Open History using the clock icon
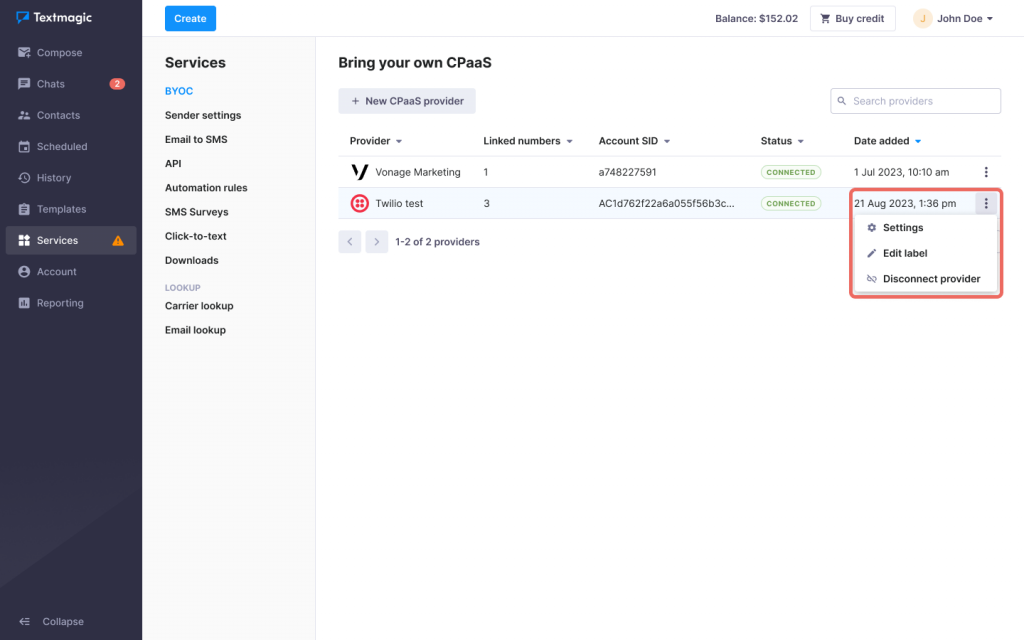Screen dimensions: 1024x640 (x=24, y=178)
